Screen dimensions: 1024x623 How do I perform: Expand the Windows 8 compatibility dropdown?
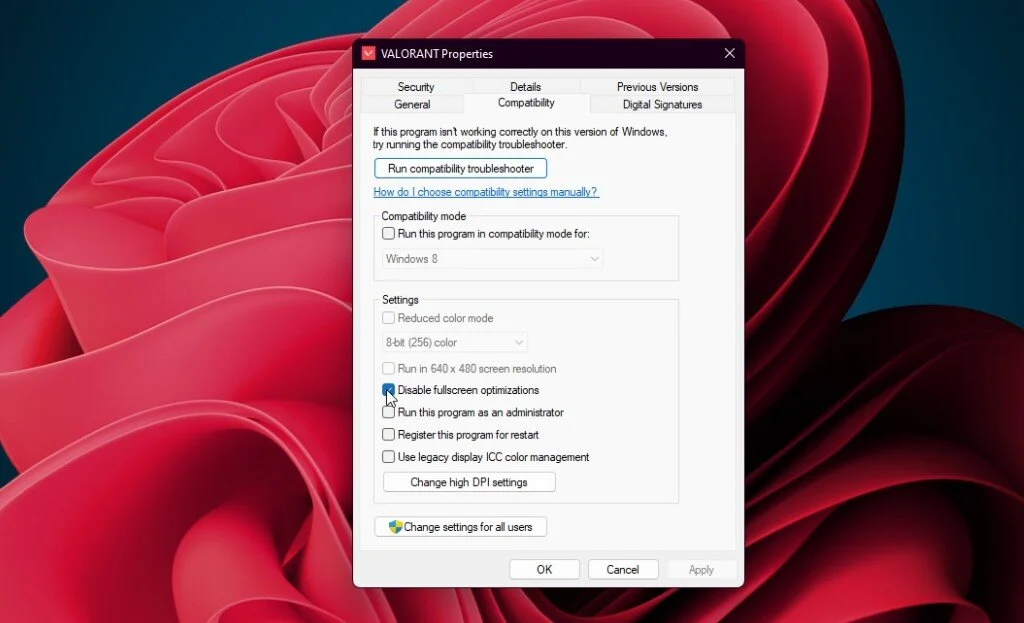pyautogui.click(x=492, y=259)
